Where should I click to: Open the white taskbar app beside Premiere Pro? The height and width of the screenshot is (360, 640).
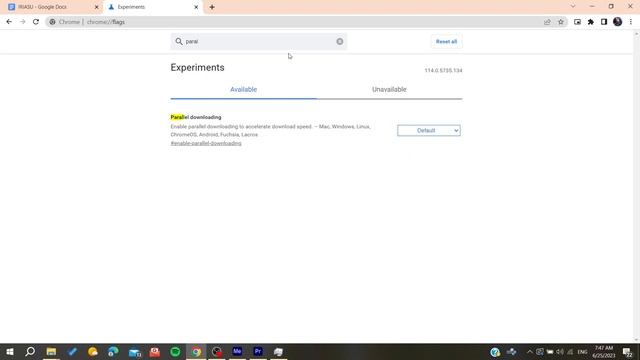click(x=278, y=351)
